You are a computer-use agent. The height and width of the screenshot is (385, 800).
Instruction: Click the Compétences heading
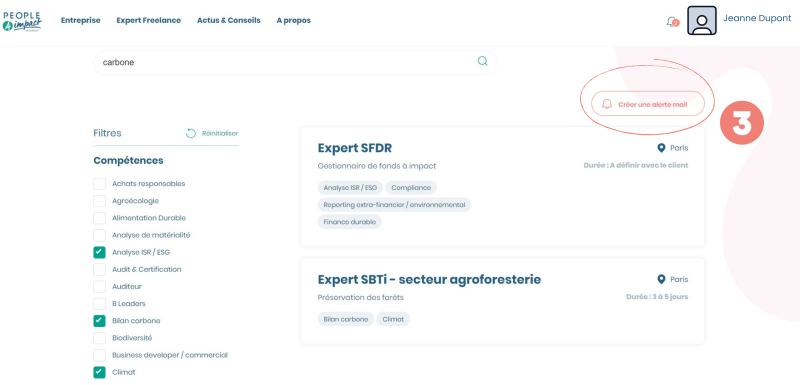128,161
